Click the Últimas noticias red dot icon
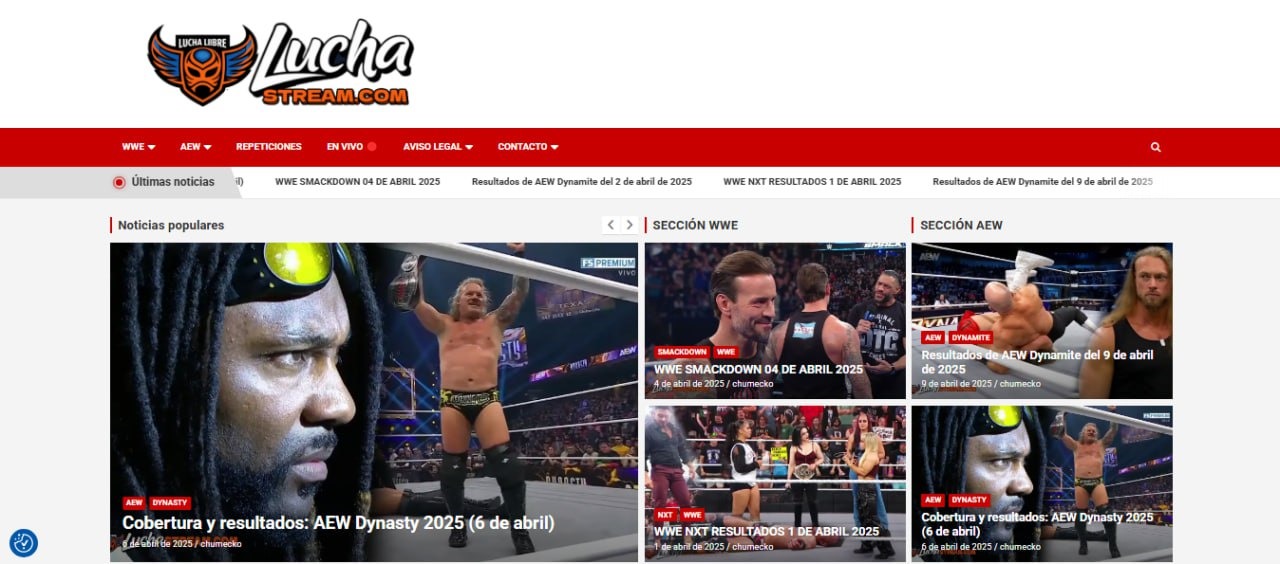 click(119, 182)
